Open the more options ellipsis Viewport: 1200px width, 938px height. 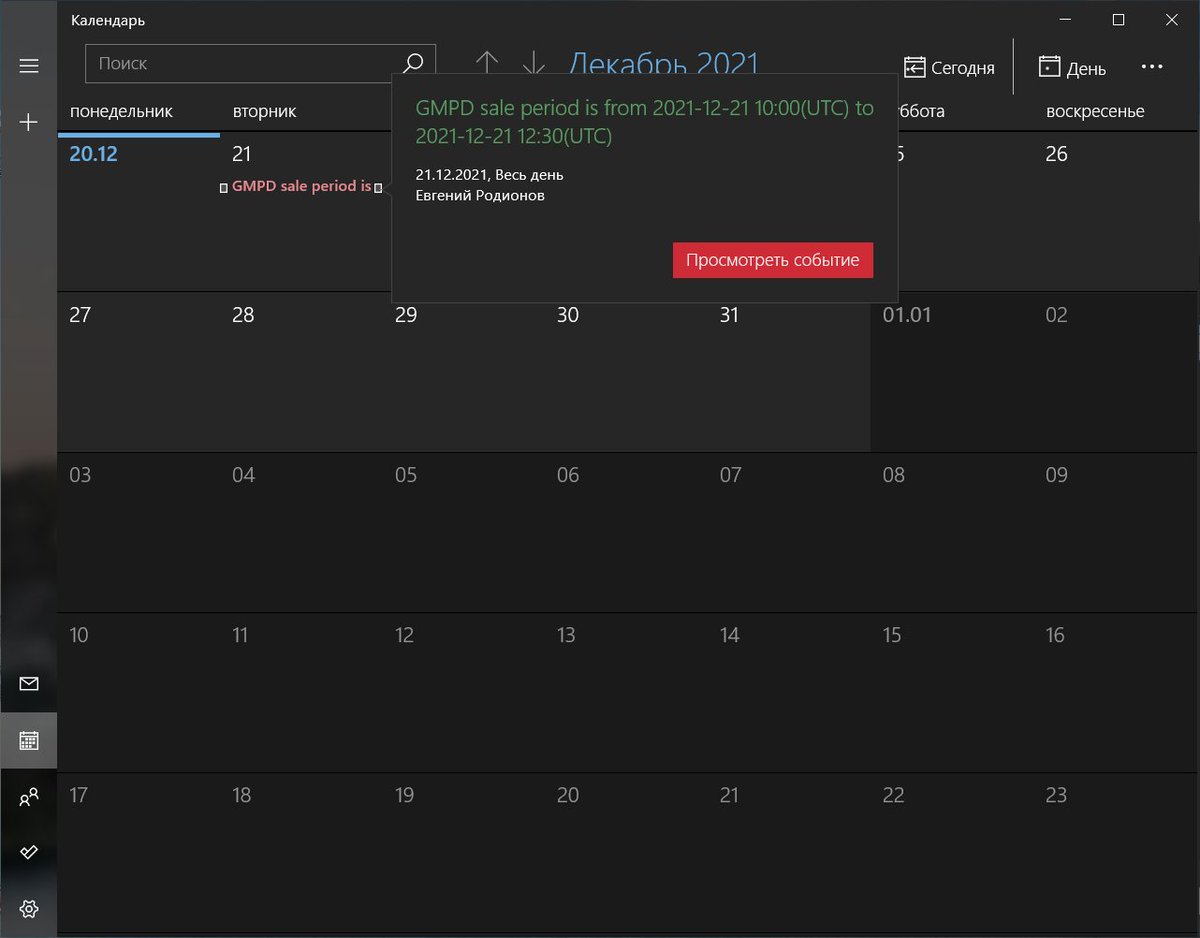[x=1152, y=67]
